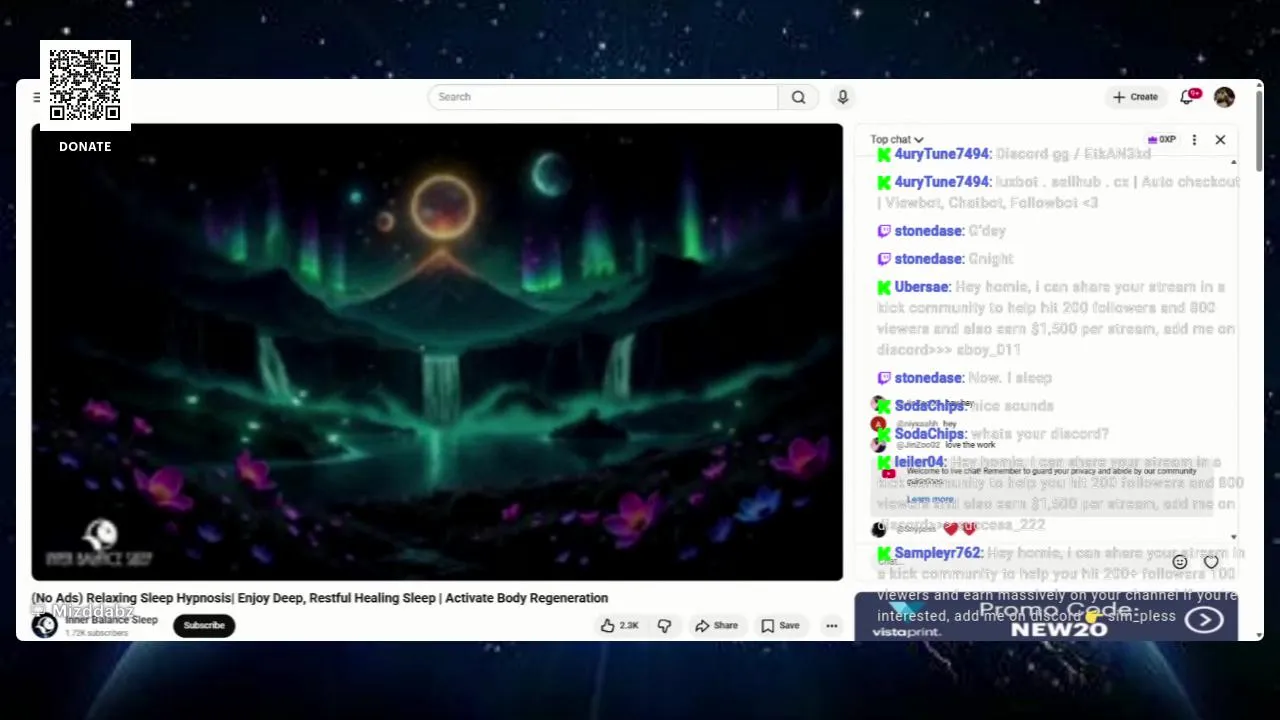This screenshot has width=1280, height=720.
Task: Click the video player thumbnail
Action: [x=437, y=352]
